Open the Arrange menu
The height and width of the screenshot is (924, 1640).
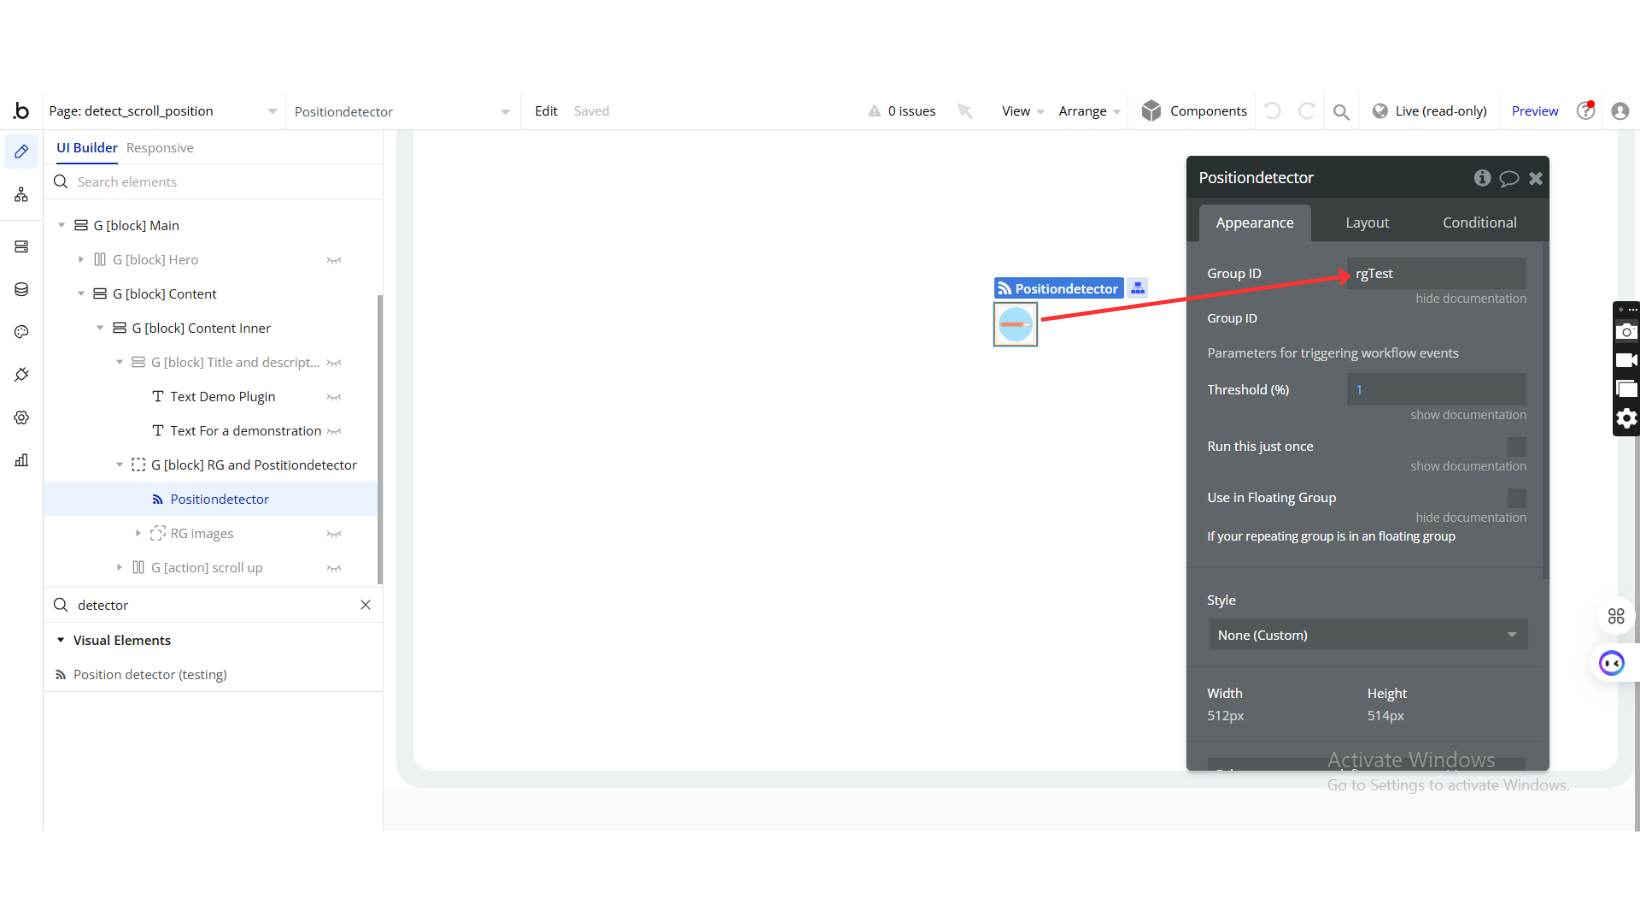pyautogui.click(x=1089, y=111)
